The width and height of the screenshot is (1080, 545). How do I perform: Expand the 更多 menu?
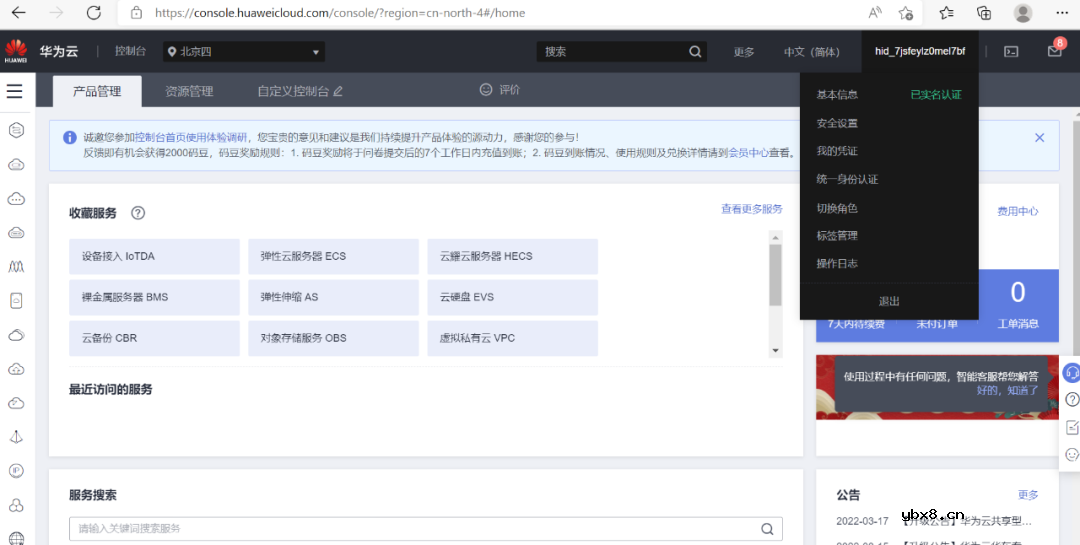click(x=743, y=52)
